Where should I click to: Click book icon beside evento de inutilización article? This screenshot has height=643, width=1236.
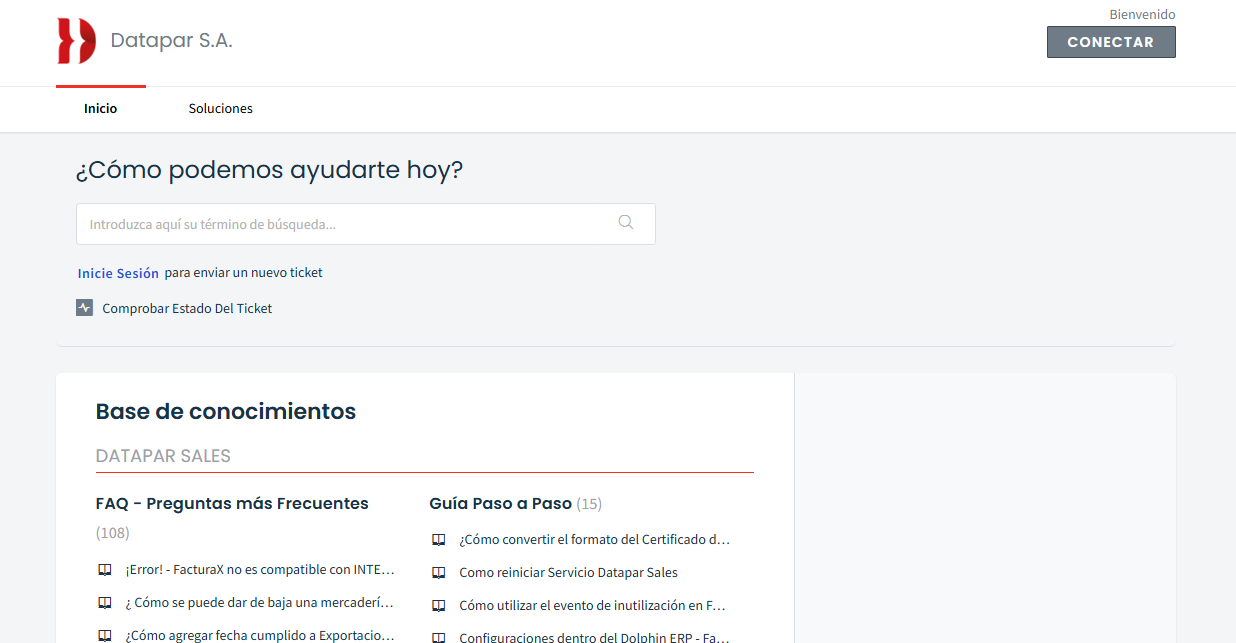point(438,606)
